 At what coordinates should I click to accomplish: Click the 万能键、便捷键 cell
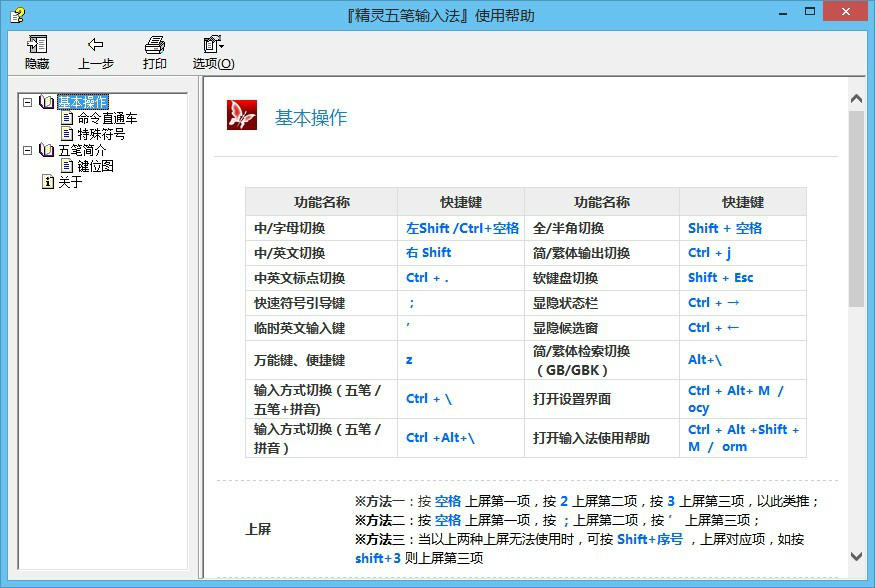(x=321, y=360)
